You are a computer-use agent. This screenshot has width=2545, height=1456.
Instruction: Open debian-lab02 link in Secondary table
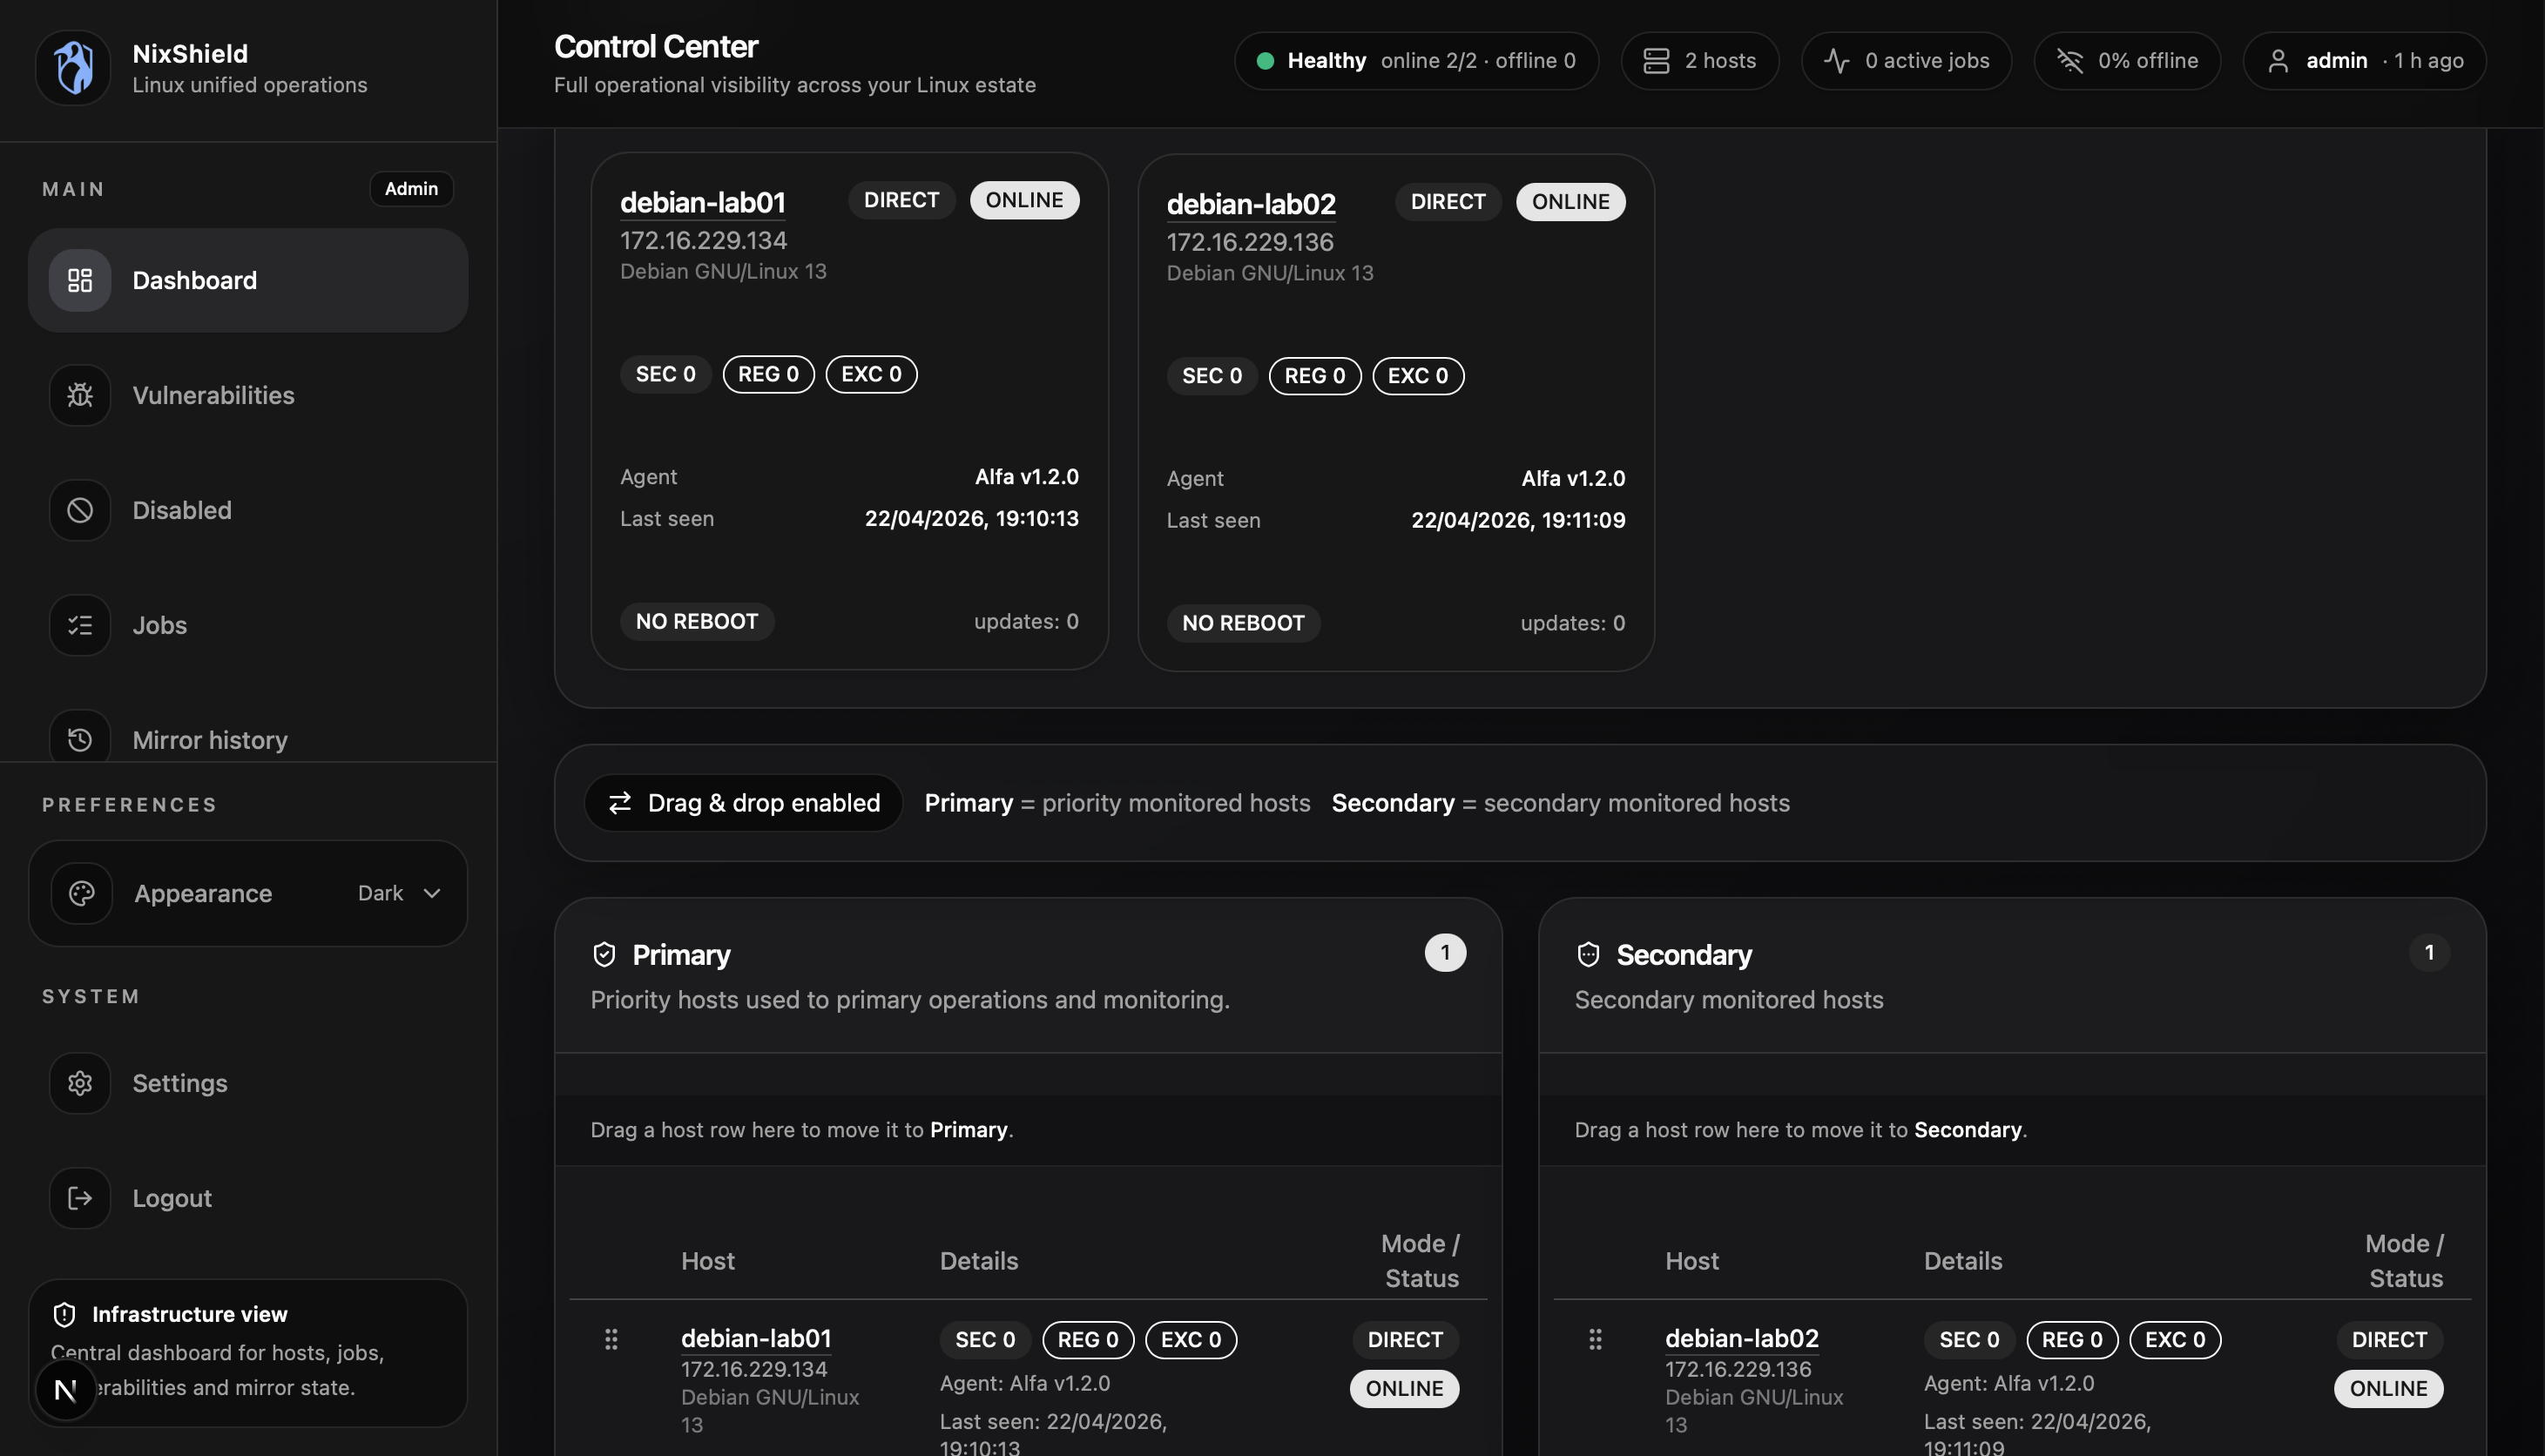click(1741, 1338)
